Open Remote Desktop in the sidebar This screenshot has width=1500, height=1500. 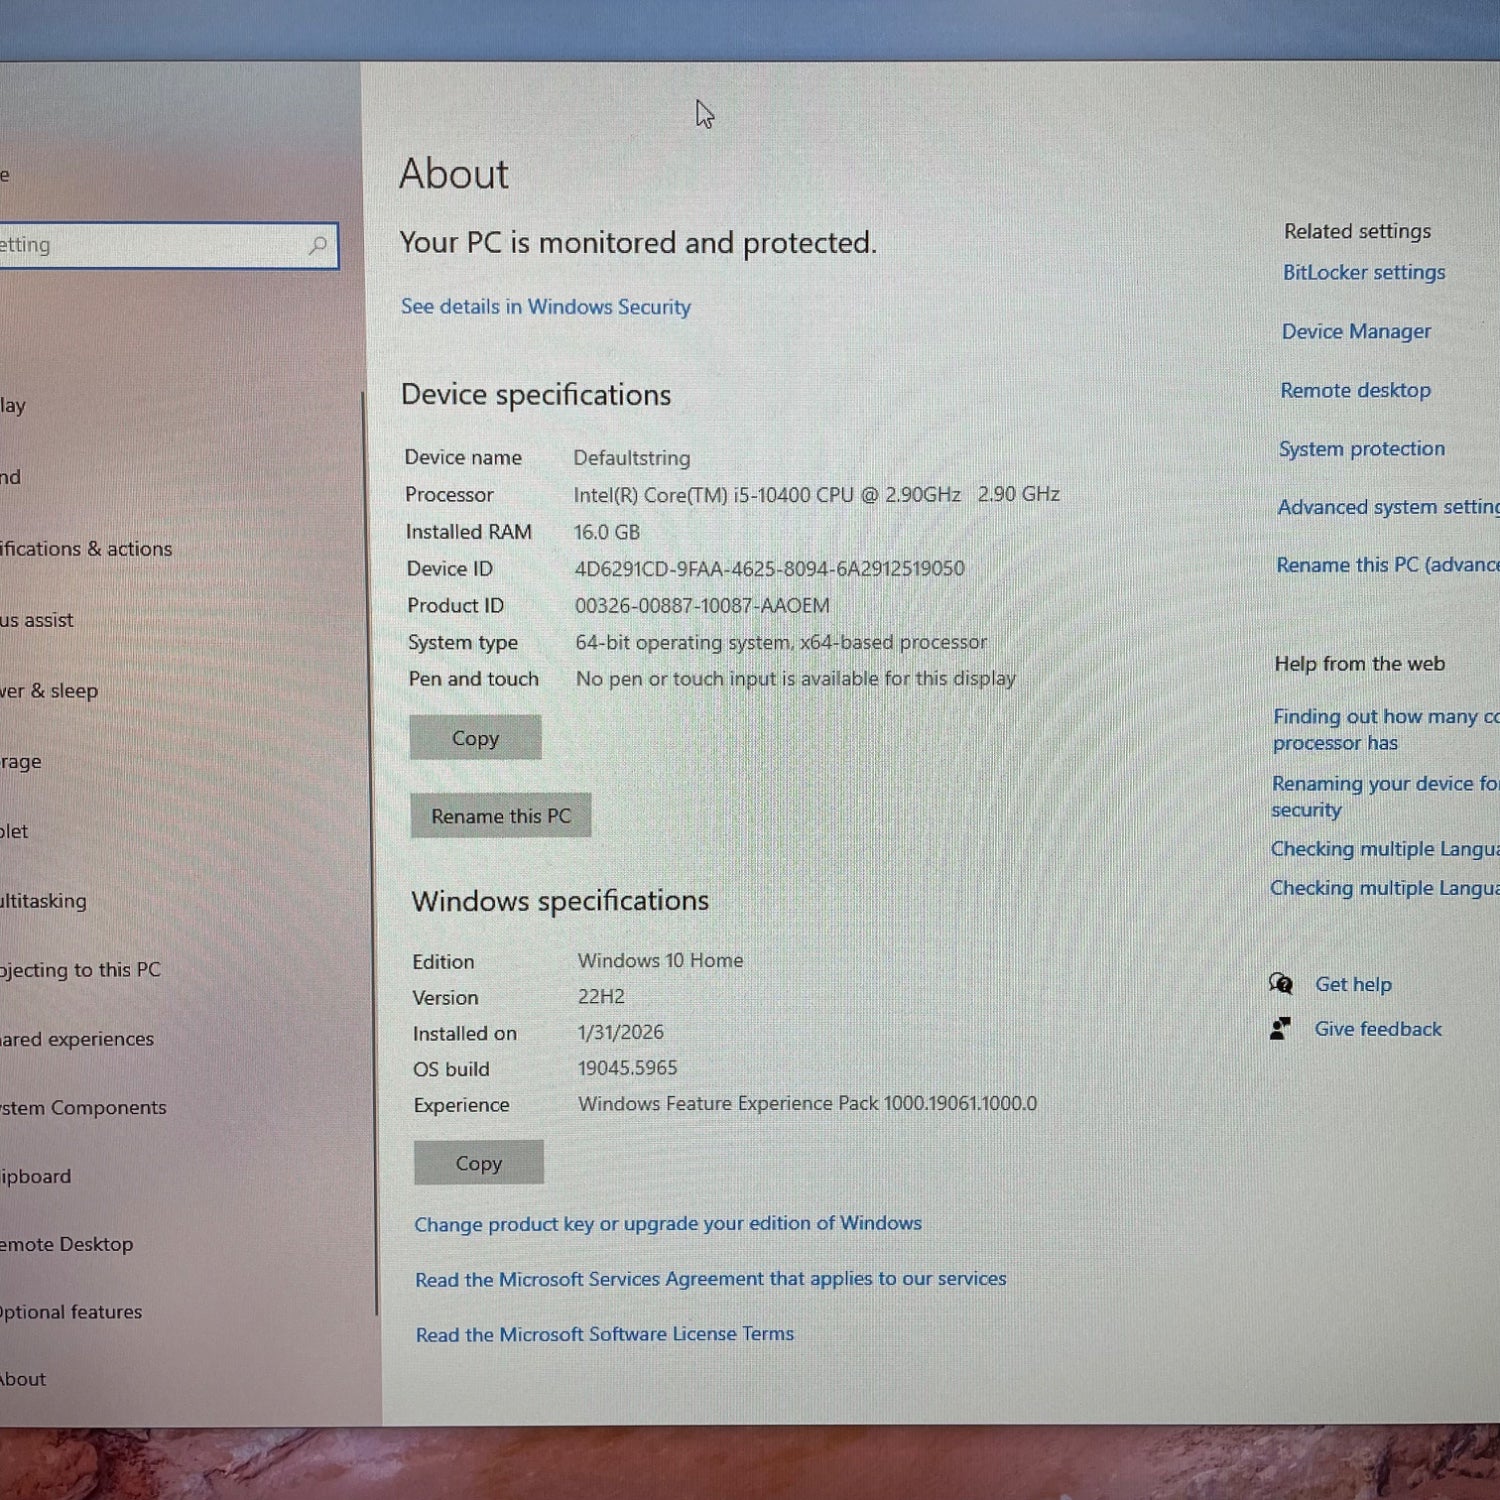pyautogui.click(x=67, y=1244)
